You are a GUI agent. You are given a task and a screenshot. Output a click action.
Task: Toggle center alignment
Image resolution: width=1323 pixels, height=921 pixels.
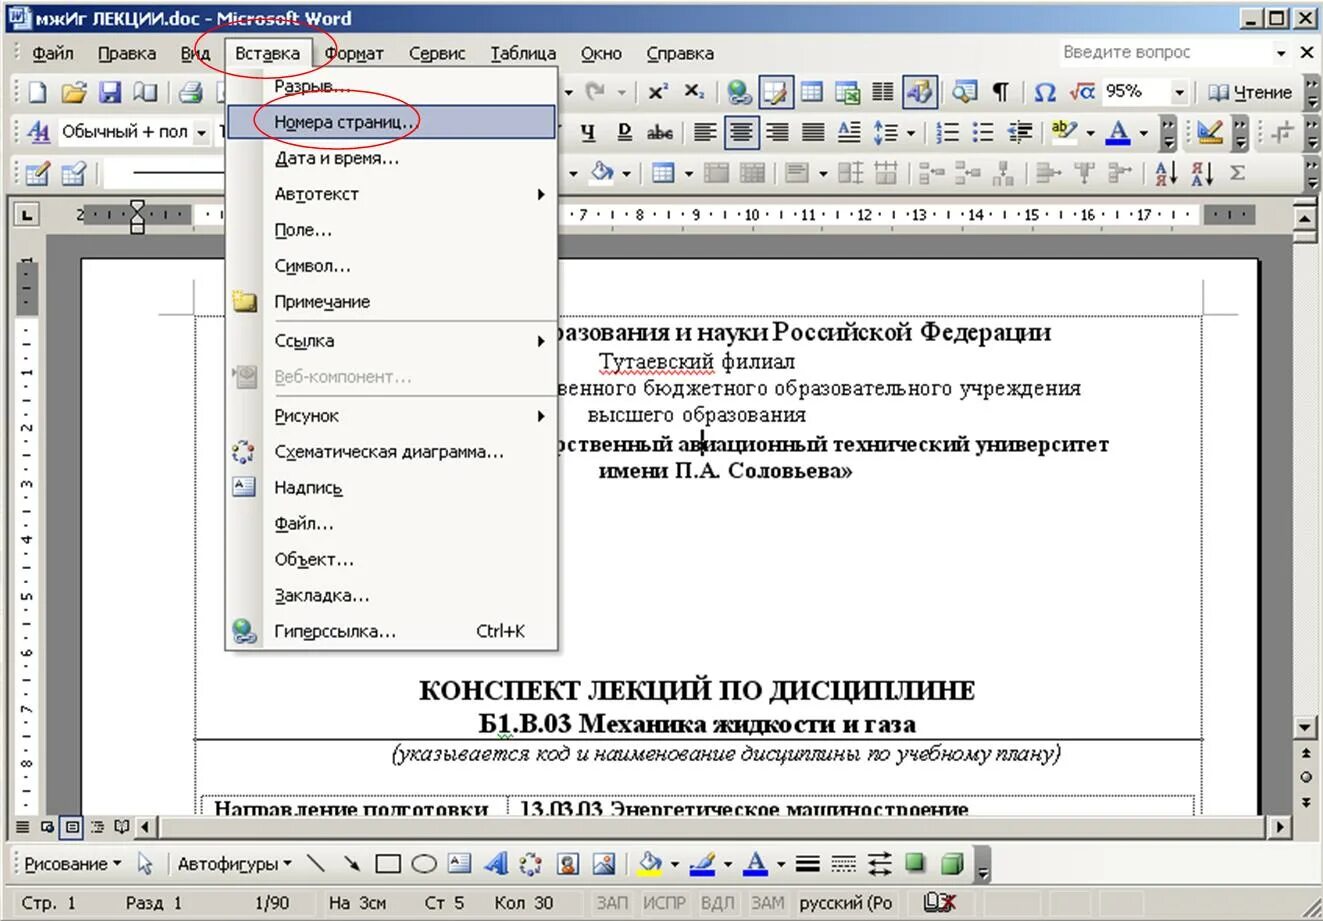tap(742, 132)
